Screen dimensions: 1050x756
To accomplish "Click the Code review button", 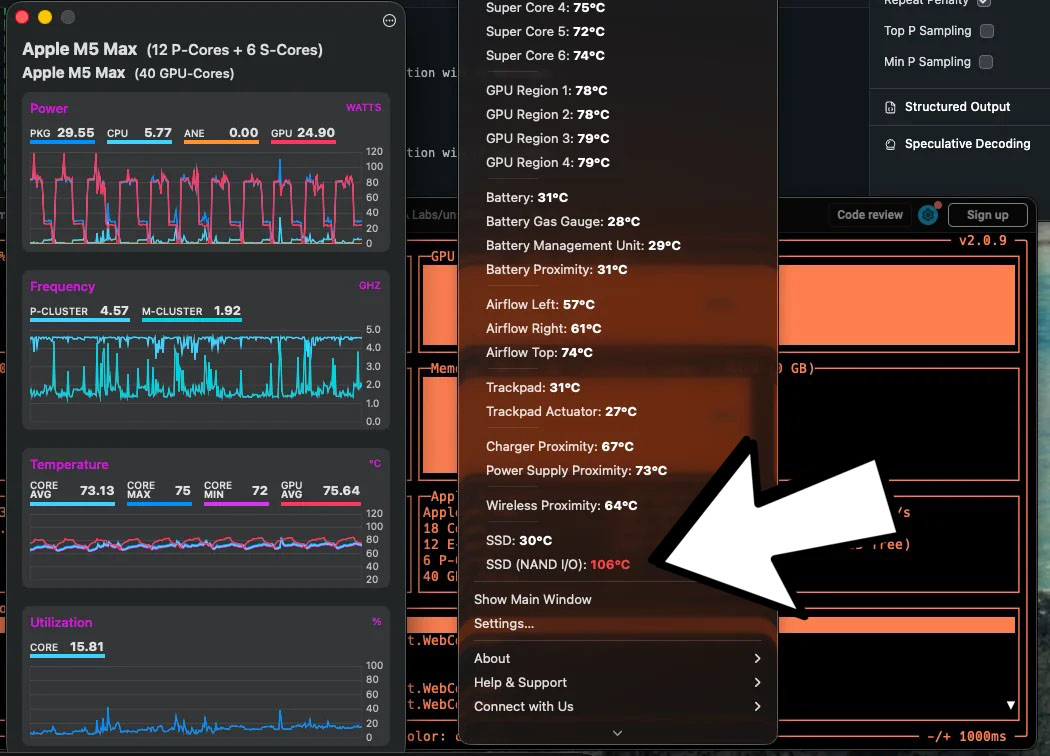I will (x=869, y=214).
